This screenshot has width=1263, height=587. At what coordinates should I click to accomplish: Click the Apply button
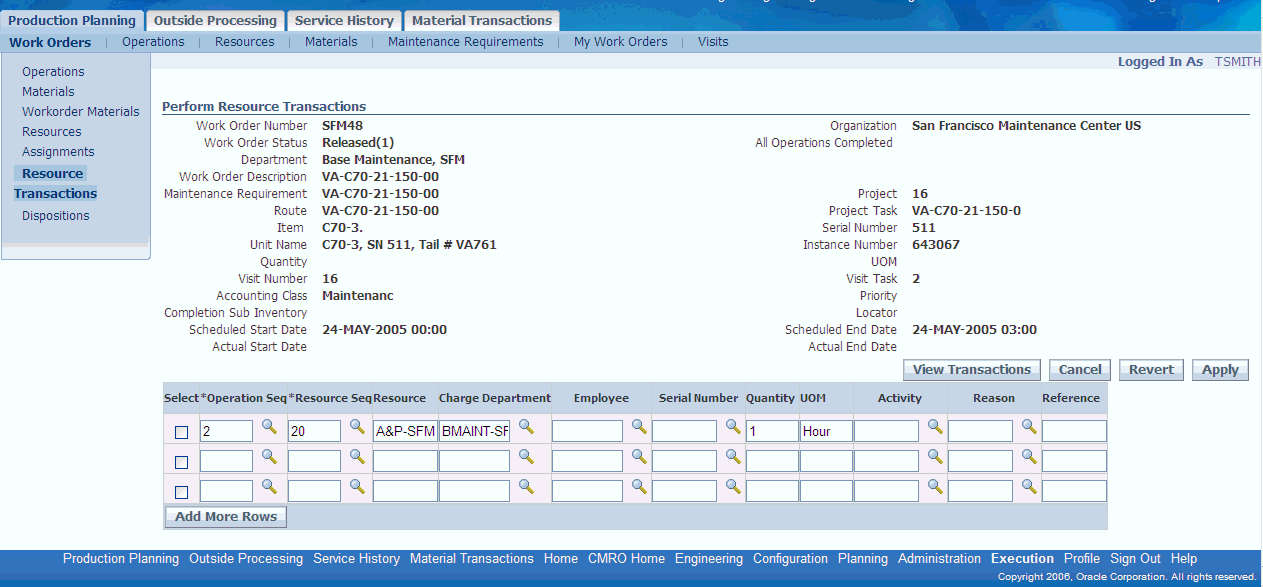pyautogui.click(x=1220, y=370)
